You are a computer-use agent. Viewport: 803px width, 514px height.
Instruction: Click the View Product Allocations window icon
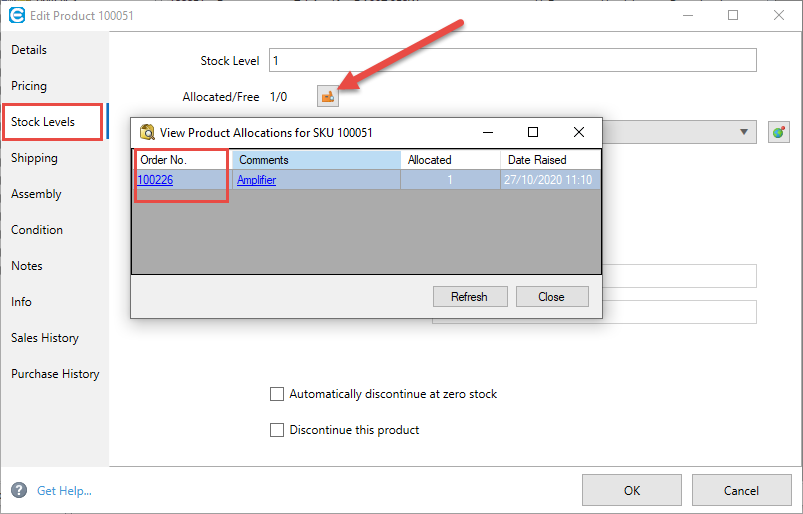(147, 132)
